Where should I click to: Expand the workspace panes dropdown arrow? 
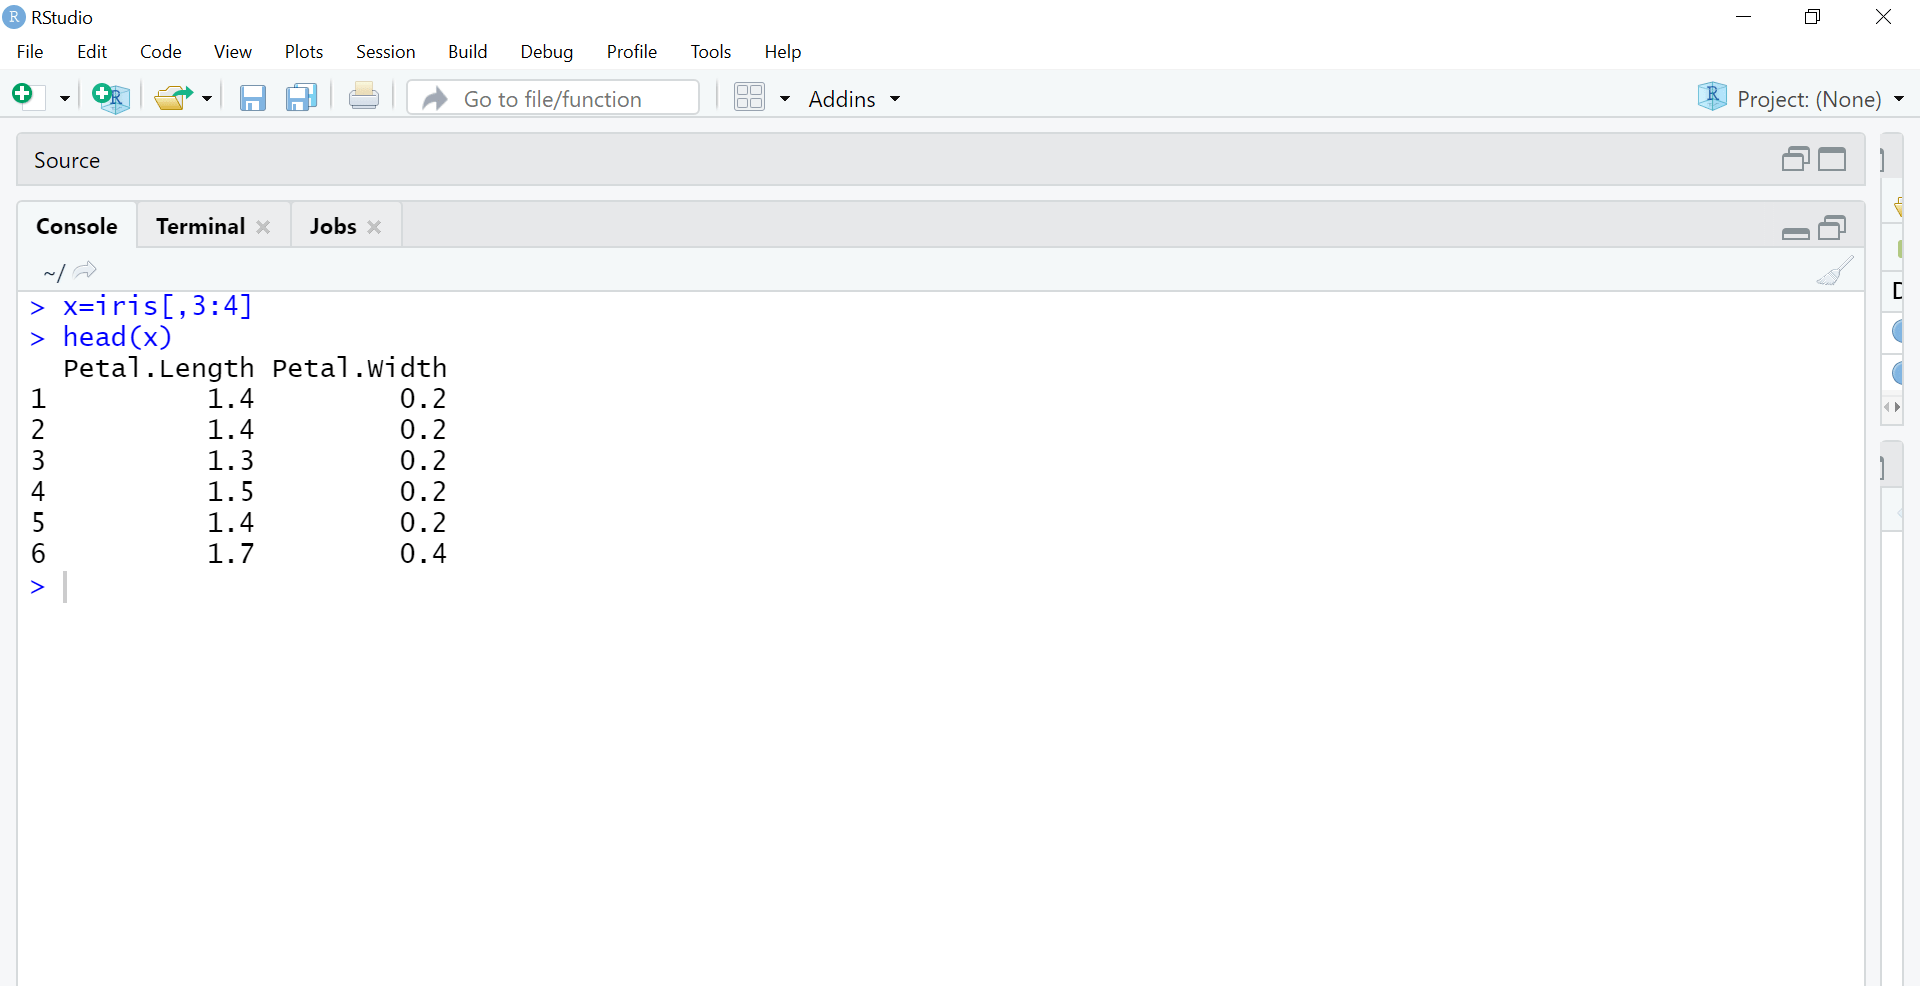(785, 99)
